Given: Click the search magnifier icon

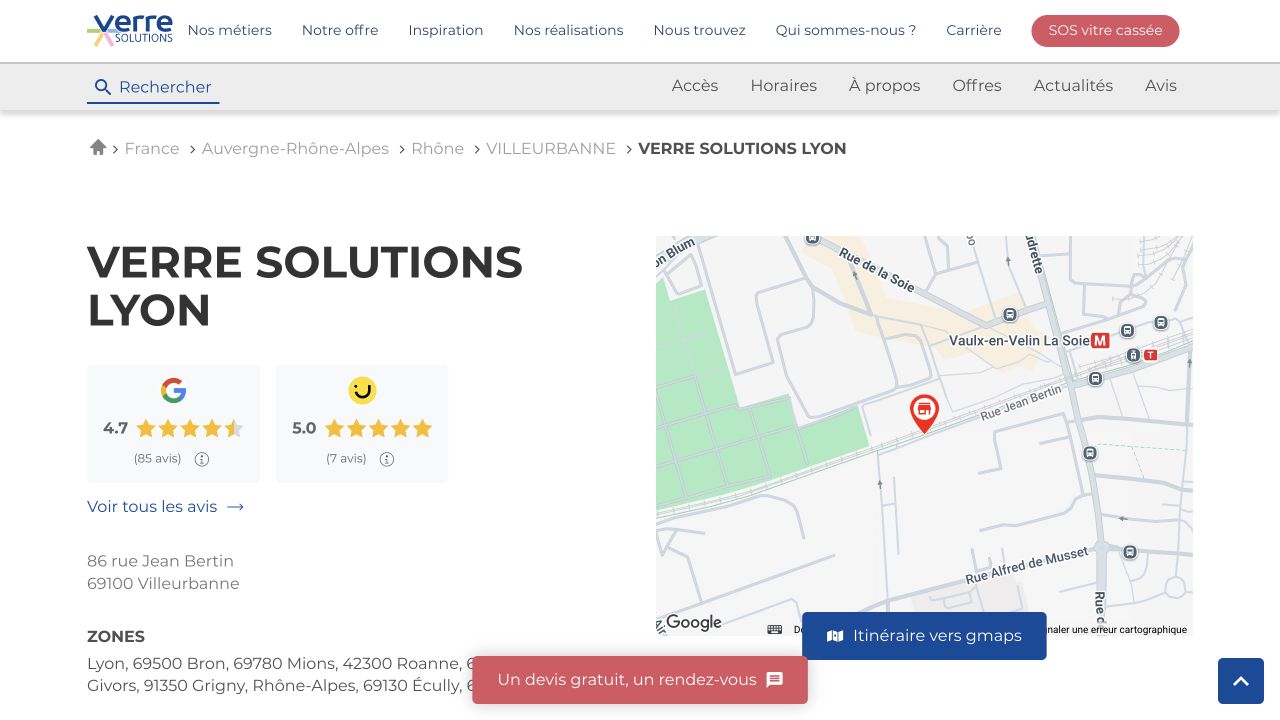Looking at the screenshot, I should pos(102,87).
